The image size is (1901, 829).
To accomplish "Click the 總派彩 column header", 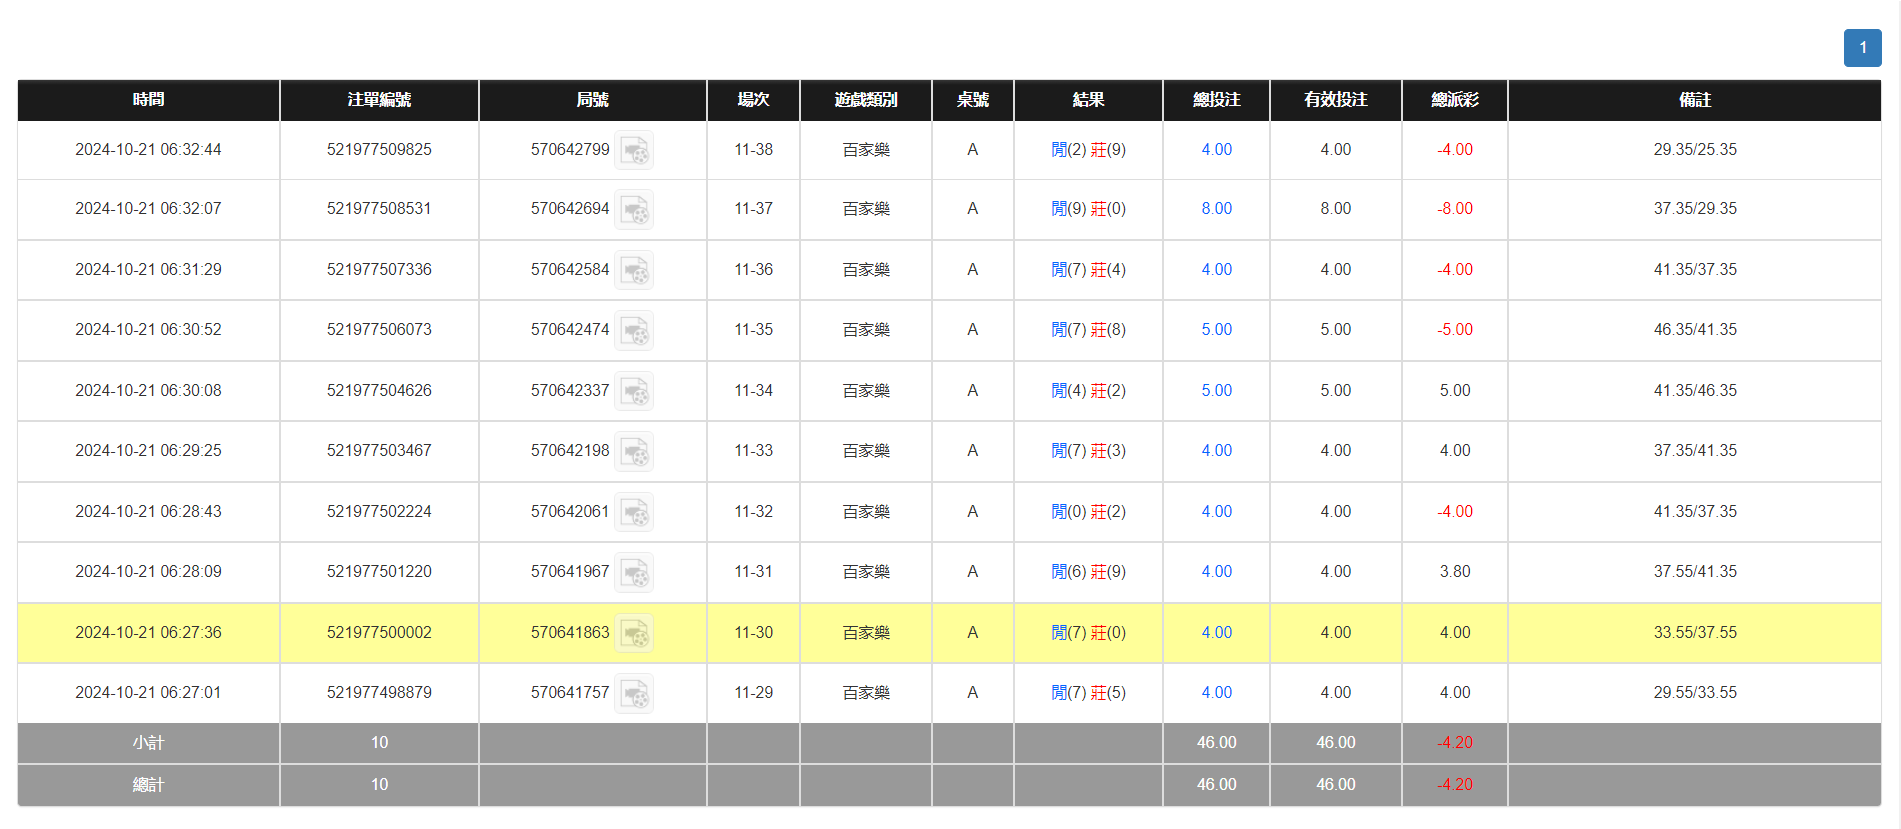I will [x=1454, y=100].
